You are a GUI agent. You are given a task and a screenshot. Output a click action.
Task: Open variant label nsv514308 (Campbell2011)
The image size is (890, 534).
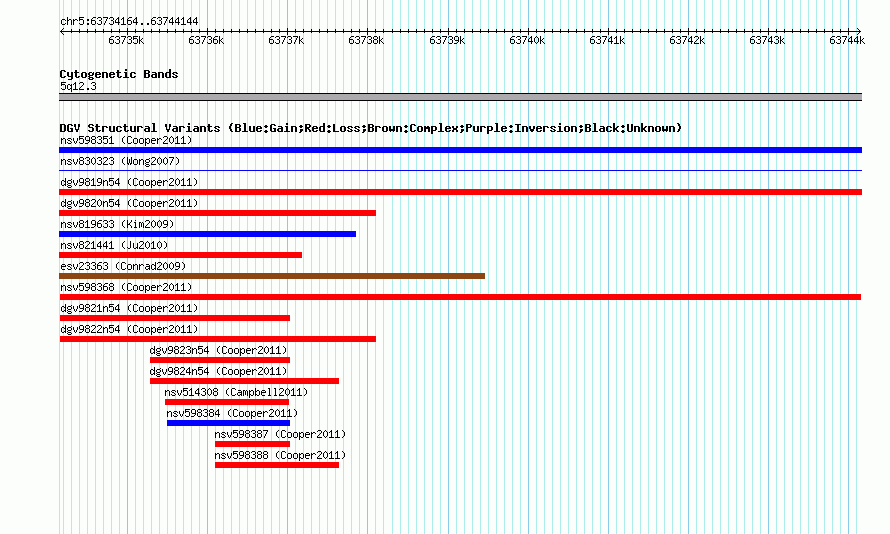(x=236, y=392)
